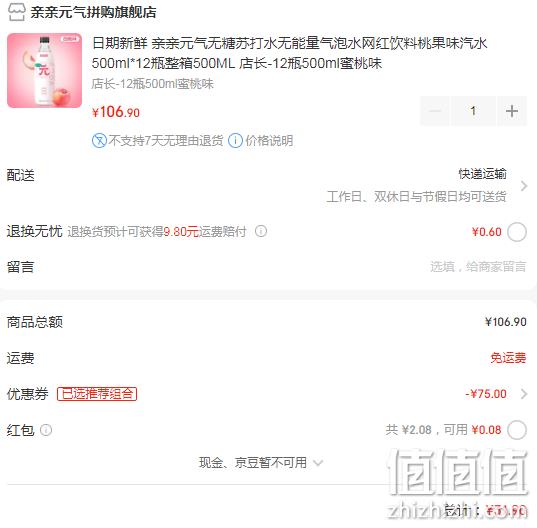Open the product title link
537x528 pixels.
pyautogui.click(x=289, y=53)
